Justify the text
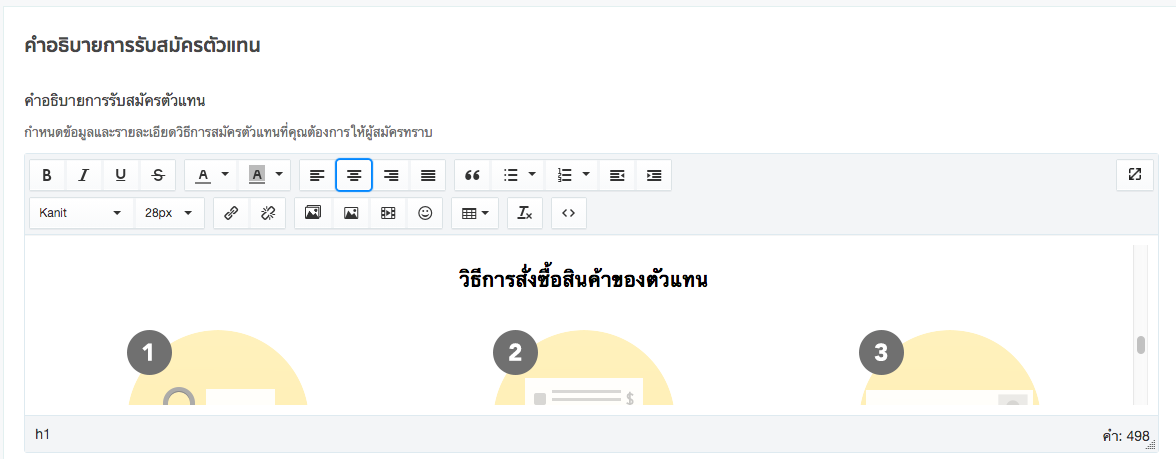Image resolution: width=1176 pixels, height=459 pixels. pos(428,176)
